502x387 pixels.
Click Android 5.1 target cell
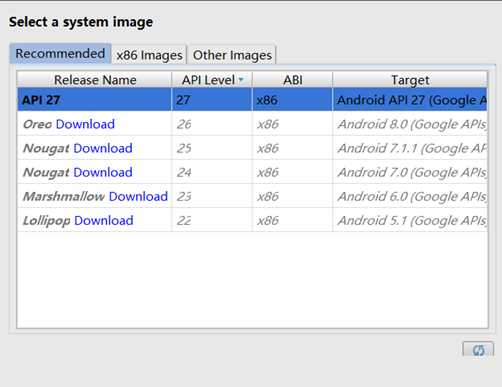(410, 220)
